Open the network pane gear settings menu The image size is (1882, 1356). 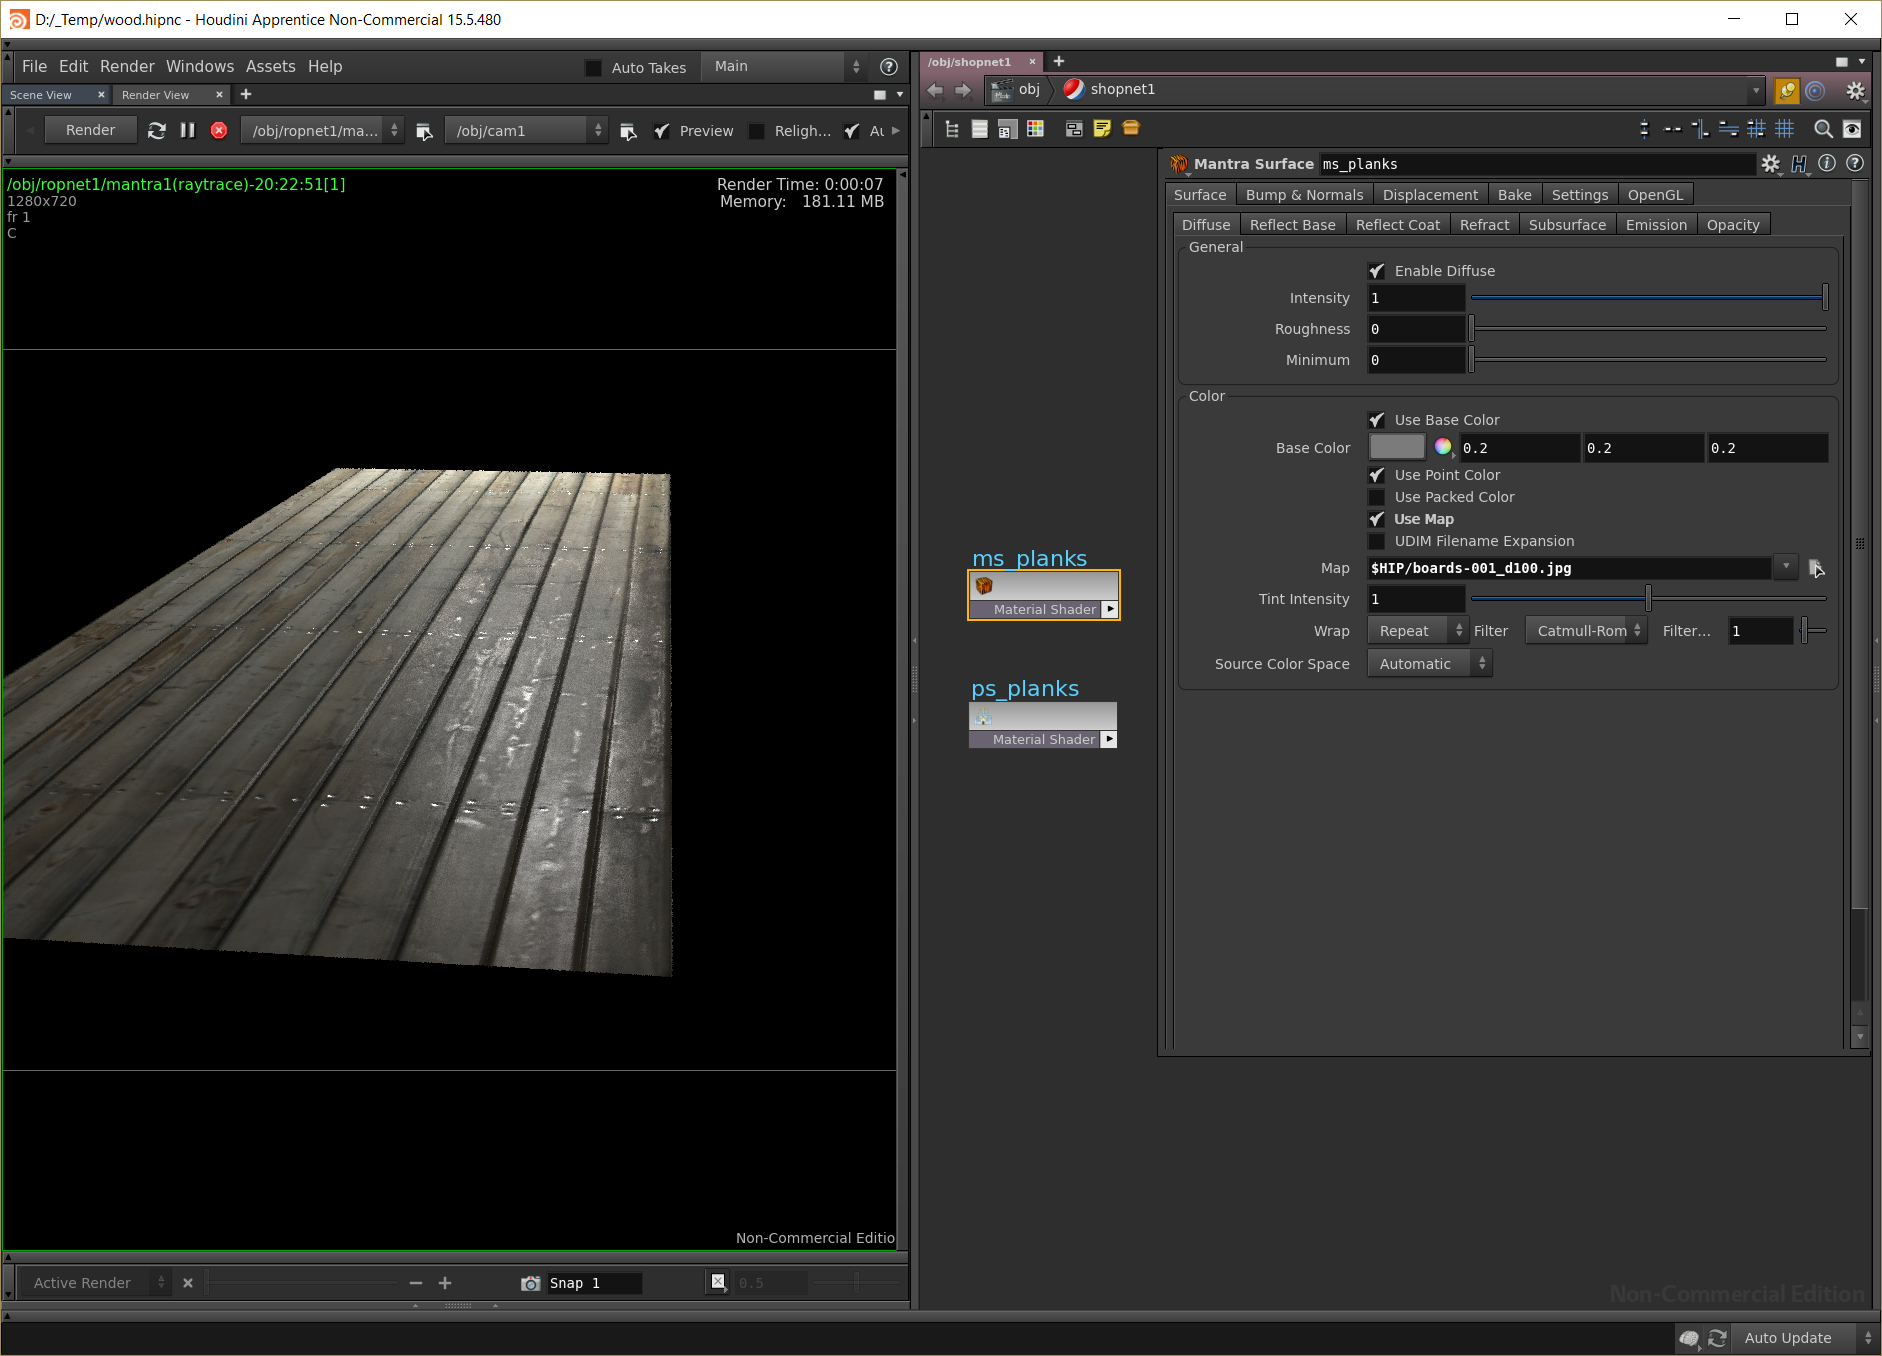(x=1855, y=91)
